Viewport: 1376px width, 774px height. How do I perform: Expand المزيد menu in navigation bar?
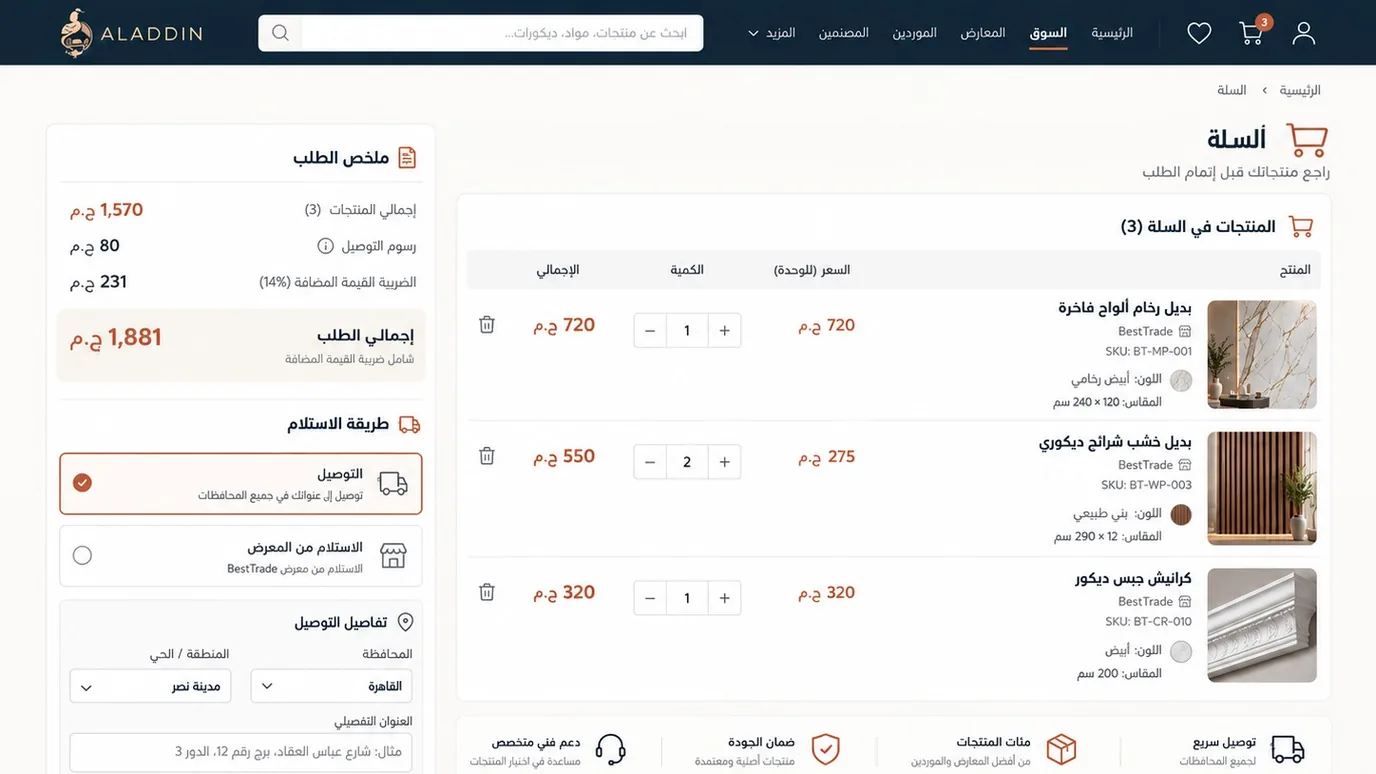(772, 33)
